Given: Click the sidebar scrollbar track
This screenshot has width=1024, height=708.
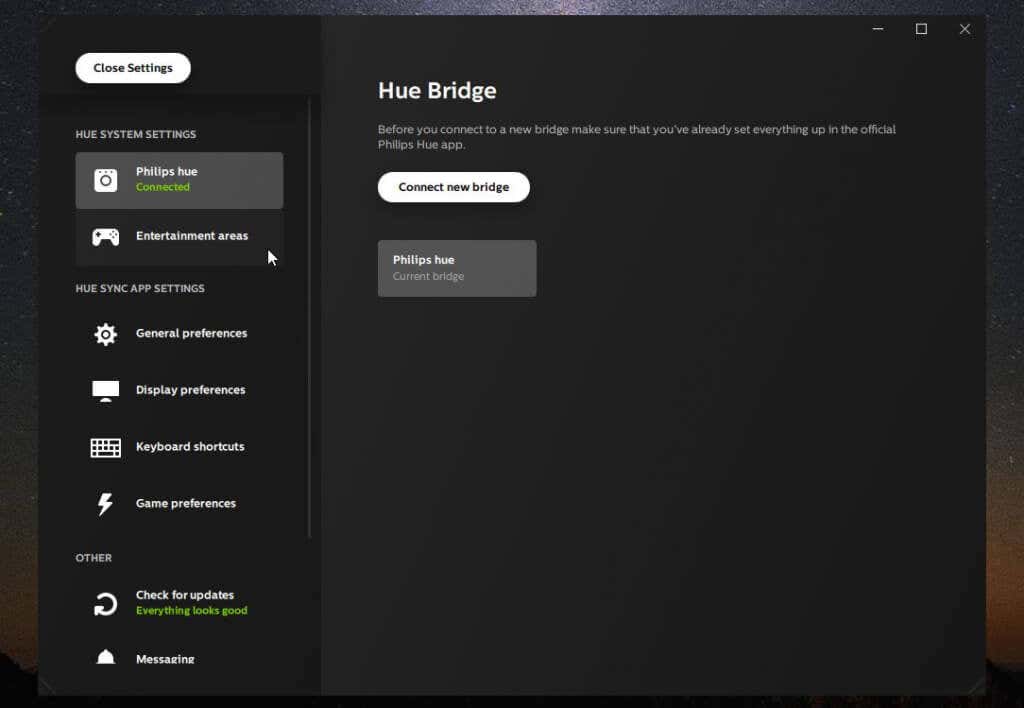Looking at the screenshot, I should click(x=311, y=400).
